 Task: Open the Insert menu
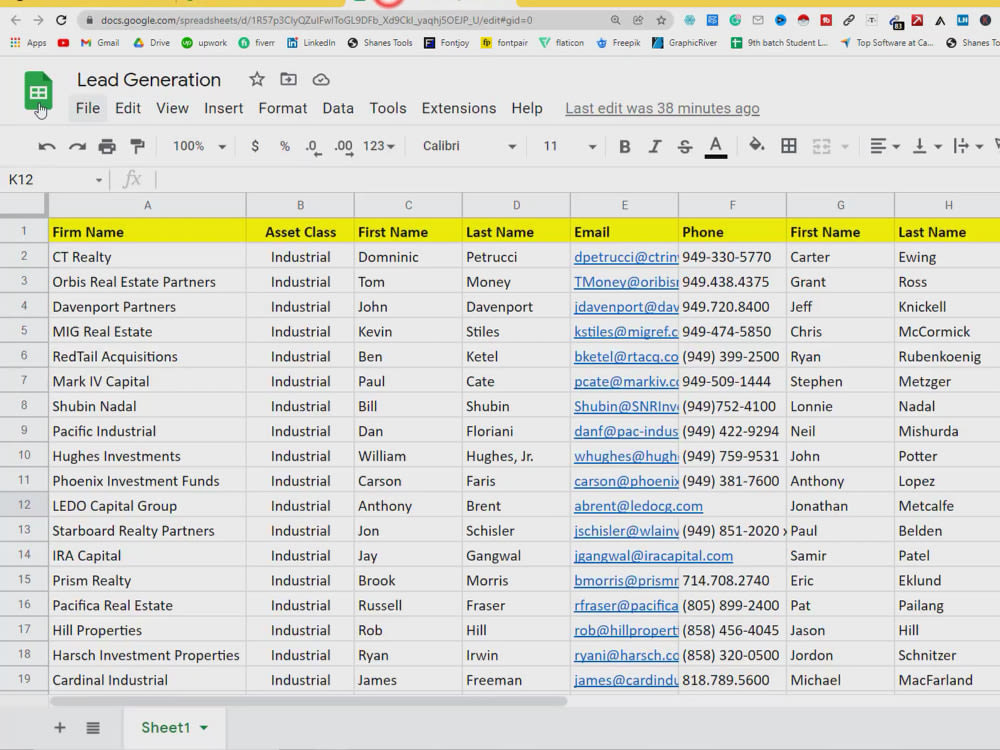(223, 108)
